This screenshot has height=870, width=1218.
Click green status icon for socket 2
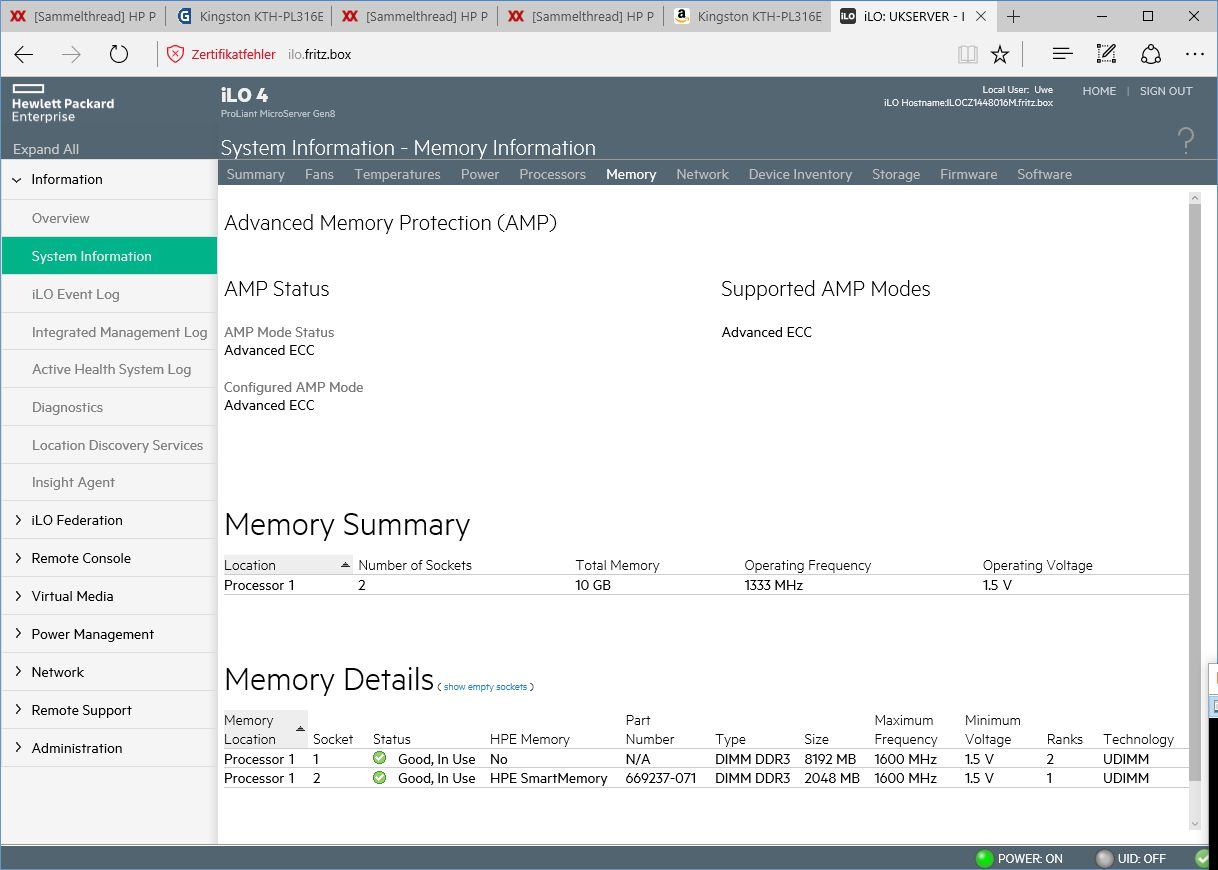(x=379, y=777)
